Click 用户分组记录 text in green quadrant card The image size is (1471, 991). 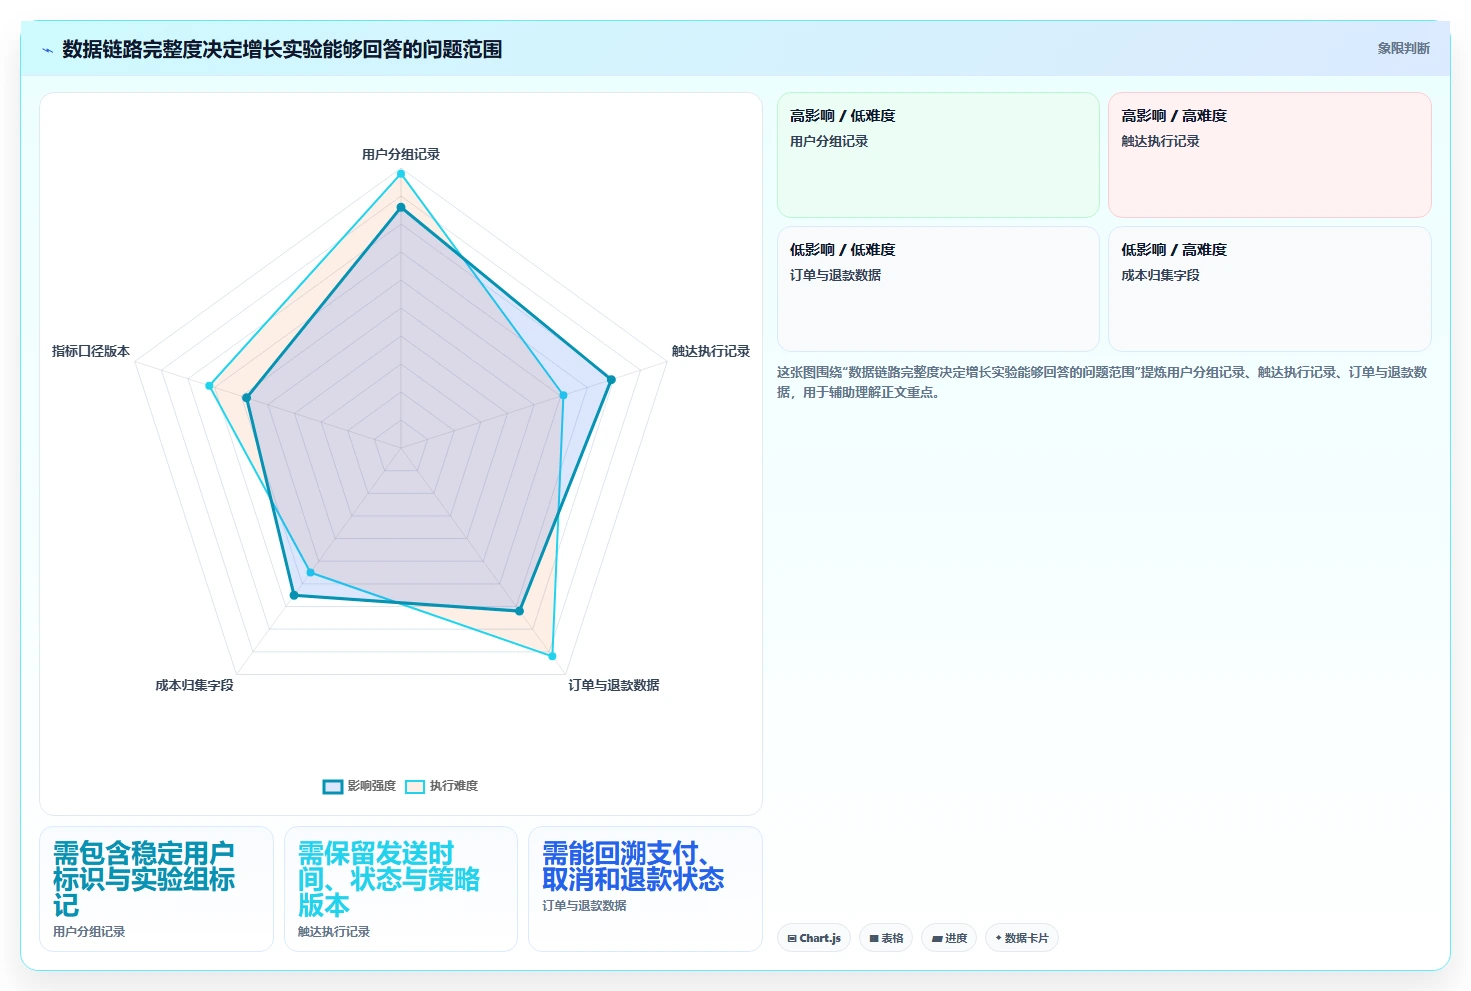829,141
